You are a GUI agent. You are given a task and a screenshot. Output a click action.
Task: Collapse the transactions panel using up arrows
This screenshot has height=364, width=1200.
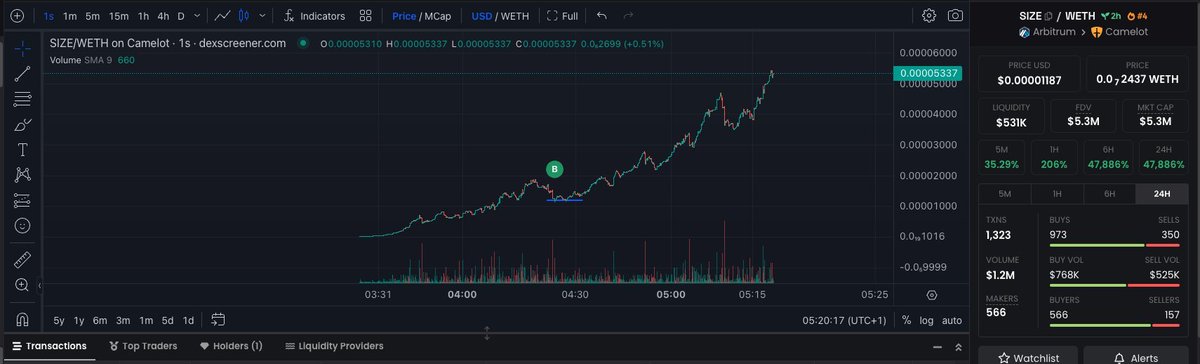click(959, 346)
